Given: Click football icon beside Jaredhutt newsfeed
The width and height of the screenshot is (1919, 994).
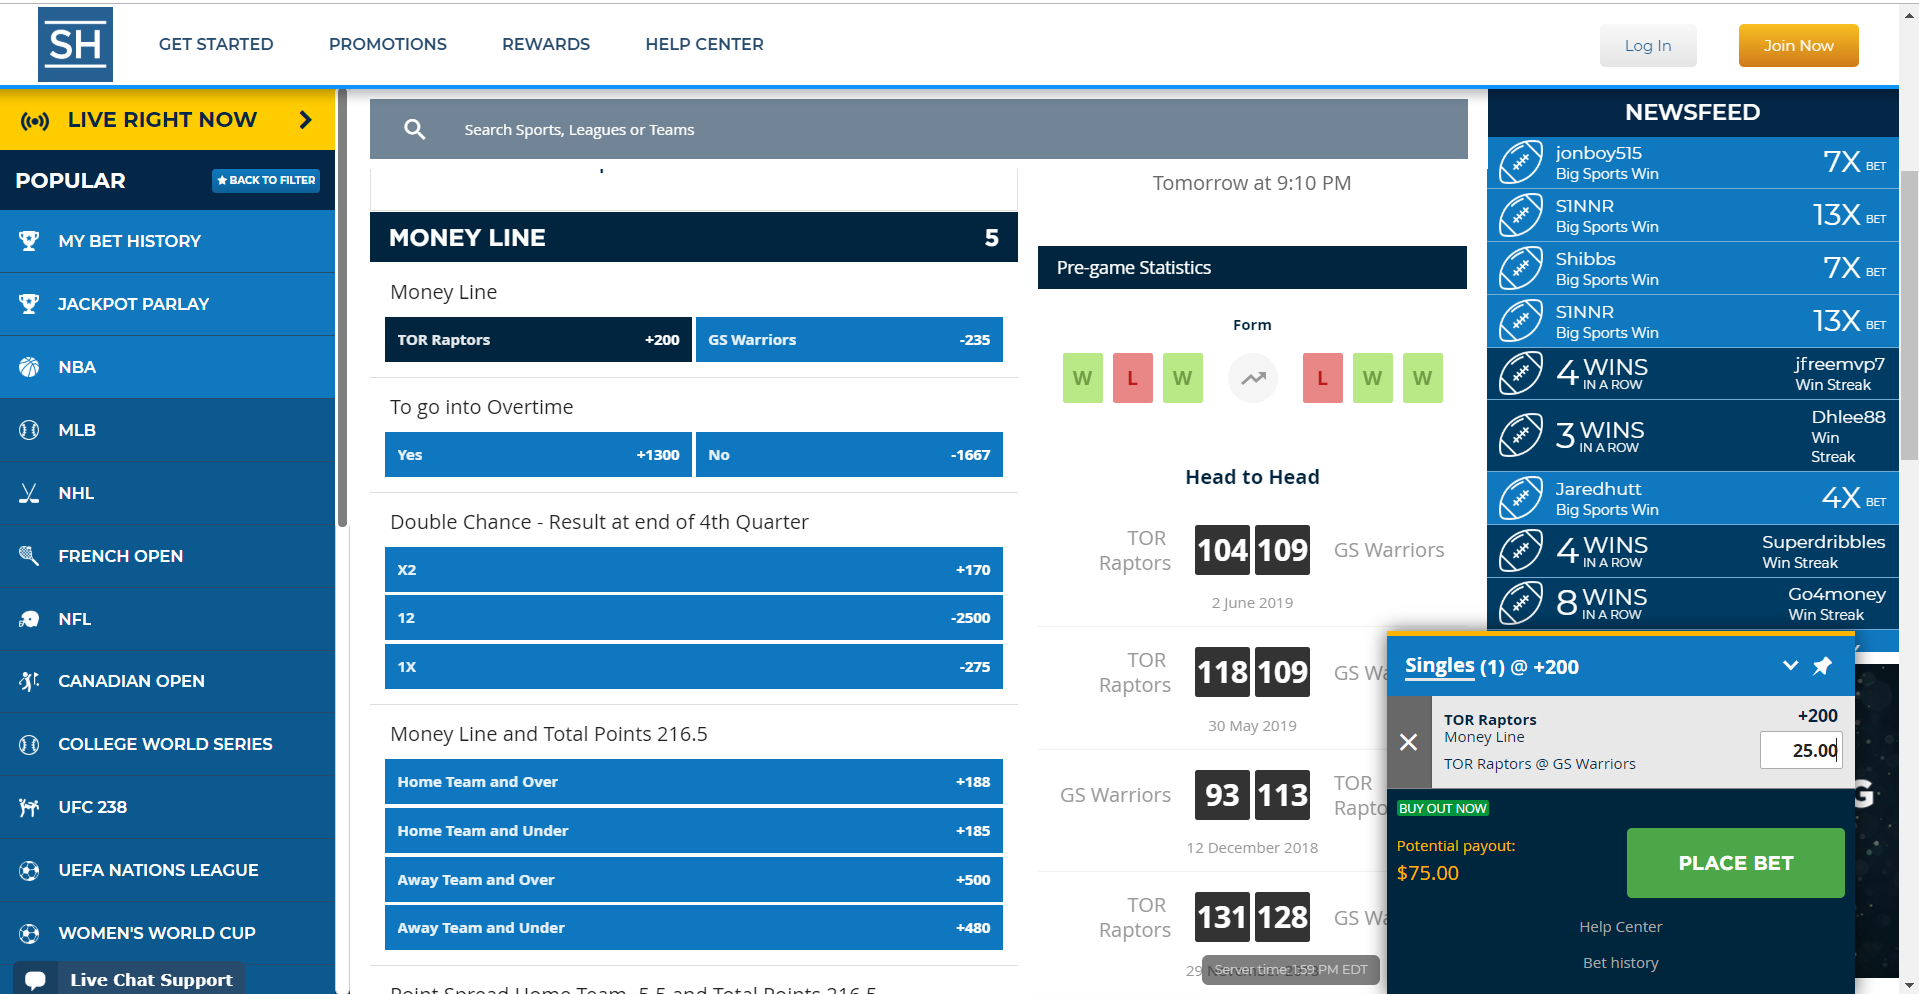Looking at the screenshot, I should pos(1521,498).
